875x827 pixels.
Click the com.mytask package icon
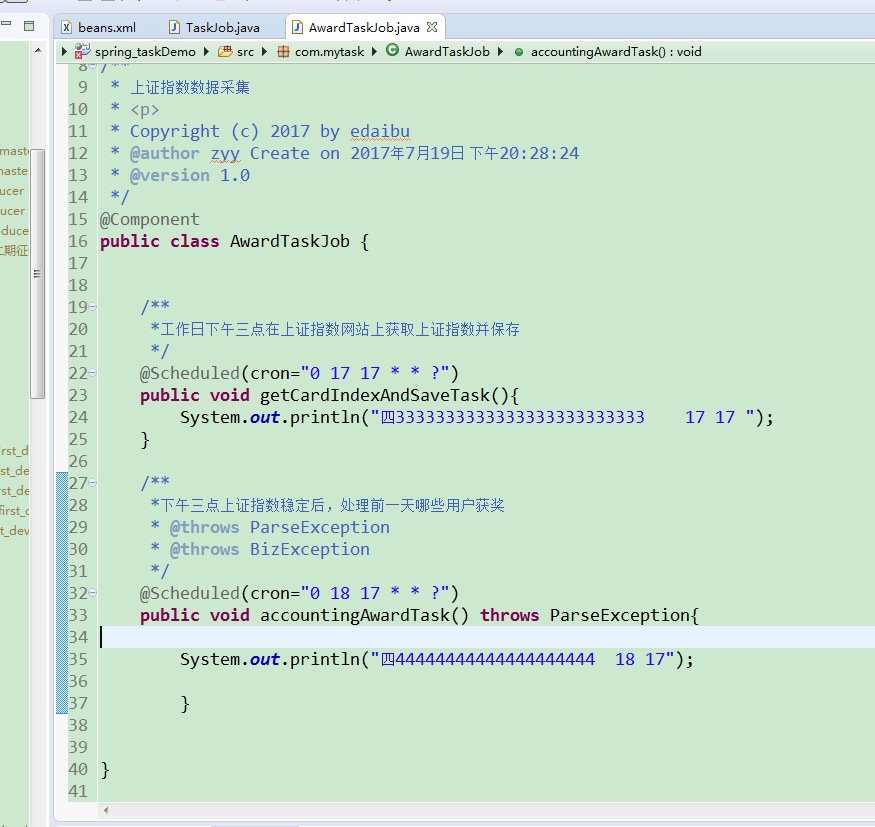click(283, 52)
